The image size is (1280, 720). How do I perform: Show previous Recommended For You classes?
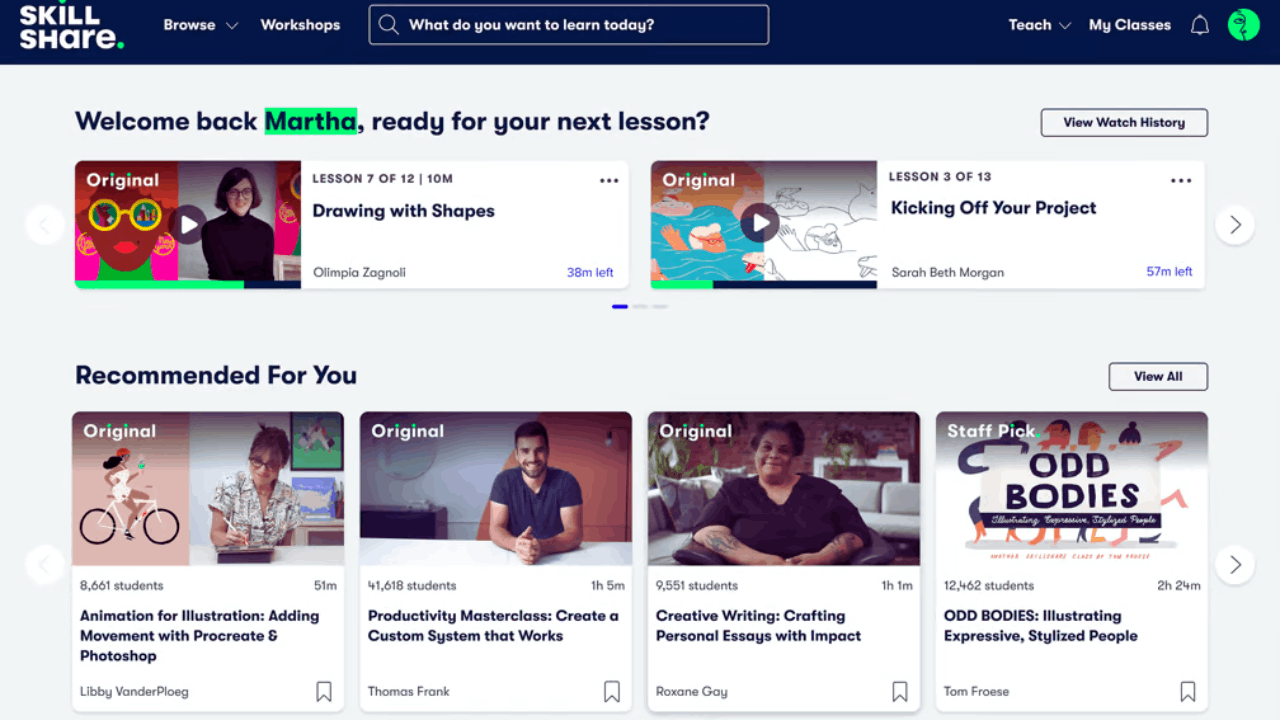pyautogui.click(x=45, y=565)
